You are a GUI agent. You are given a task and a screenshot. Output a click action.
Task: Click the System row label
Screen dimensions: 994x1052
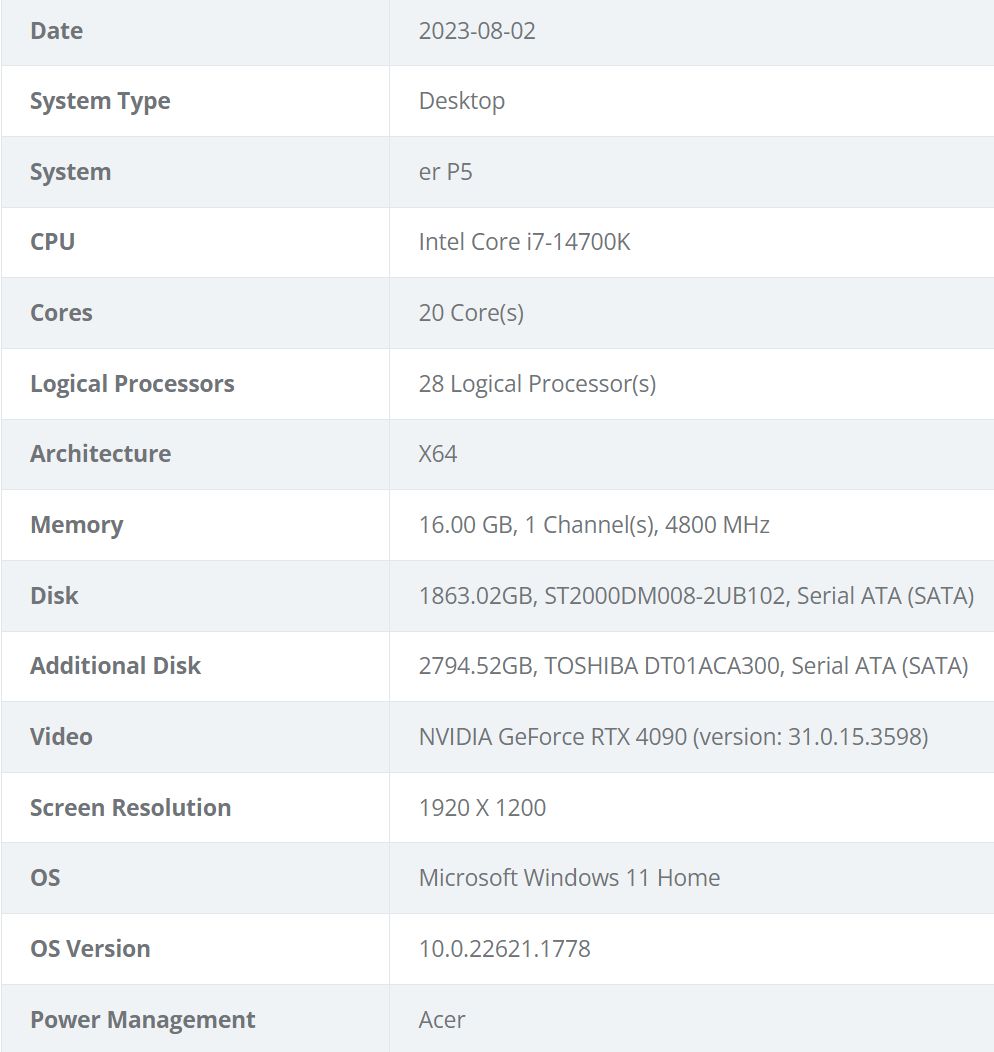(70, 172)
